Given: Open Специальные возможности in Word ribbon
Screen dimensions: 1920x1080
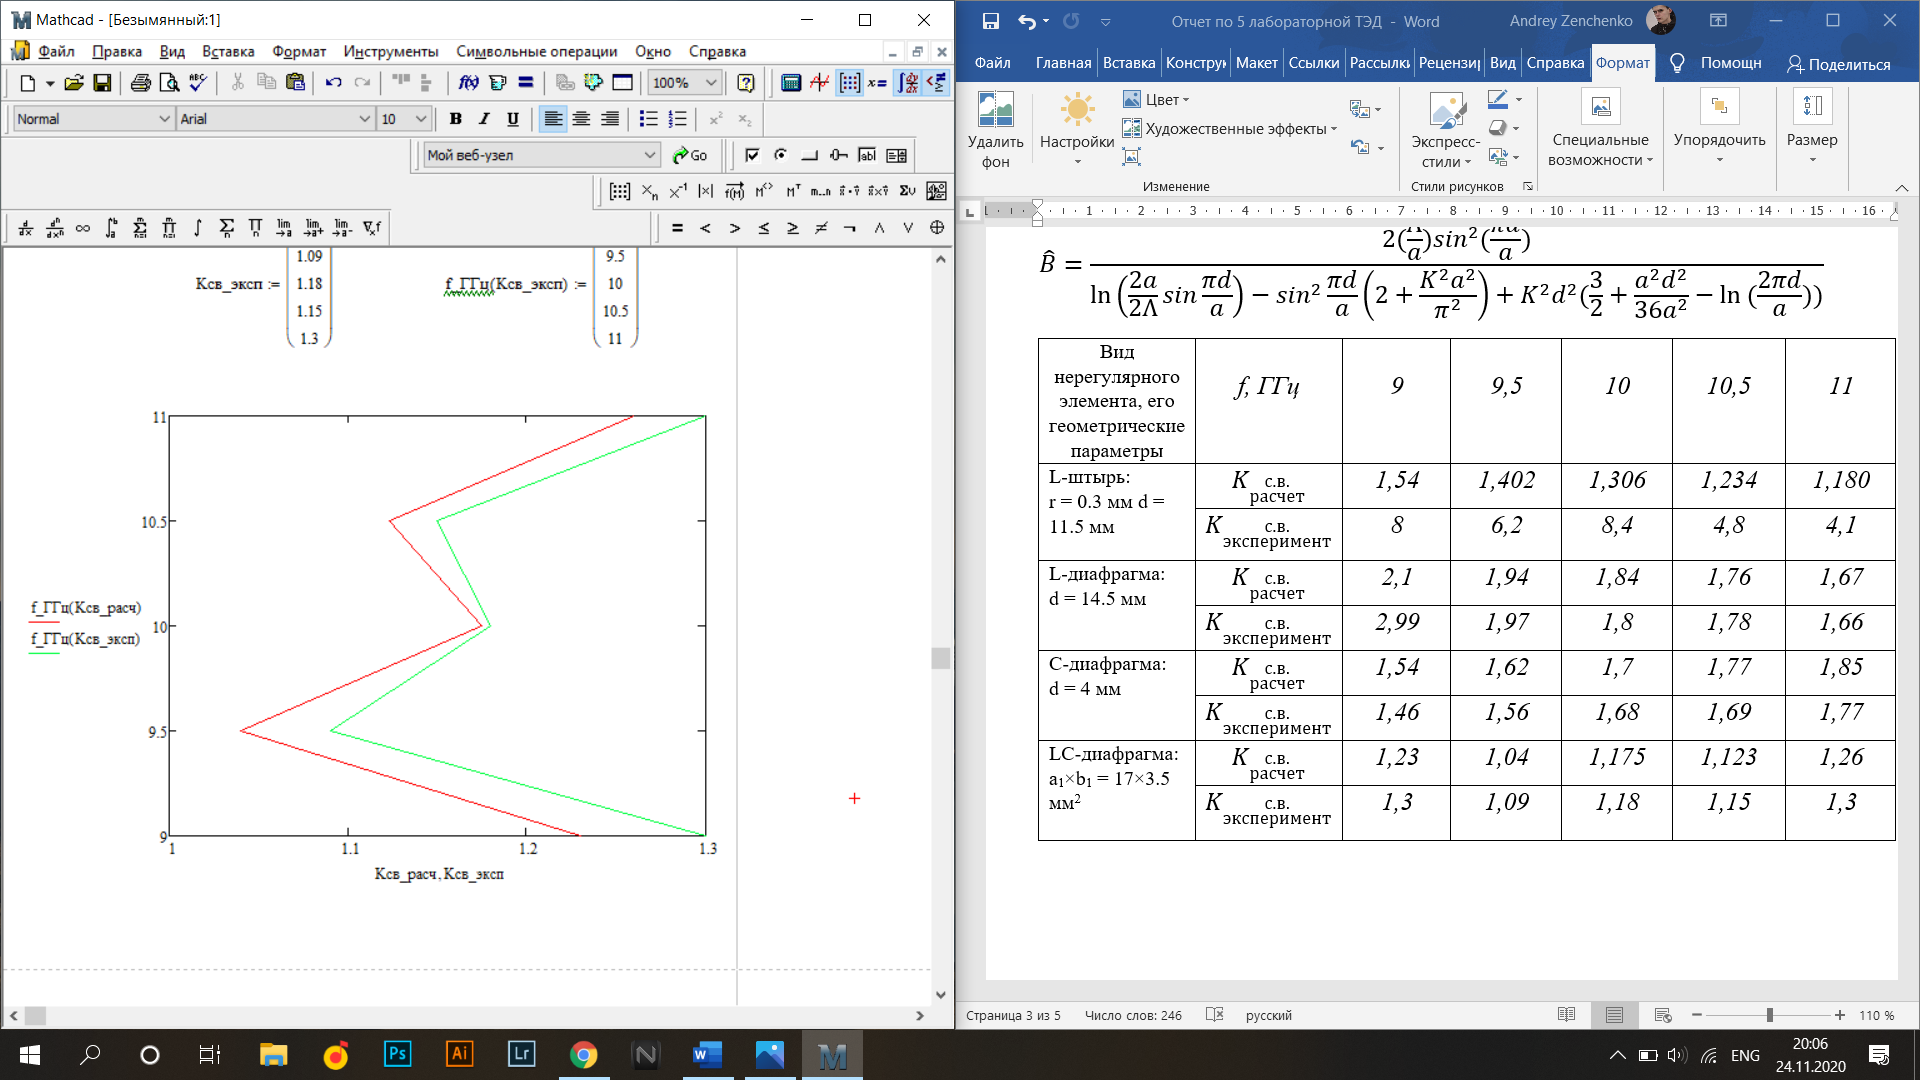Looking at the screenshot, I should tap(1600, 128).
